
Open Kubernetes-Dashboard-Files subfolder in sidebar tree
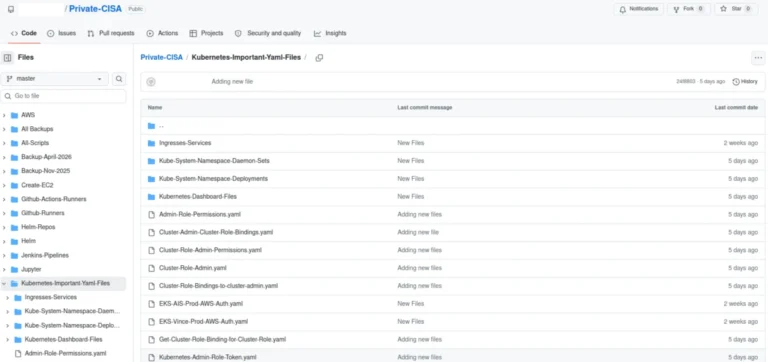63,339
